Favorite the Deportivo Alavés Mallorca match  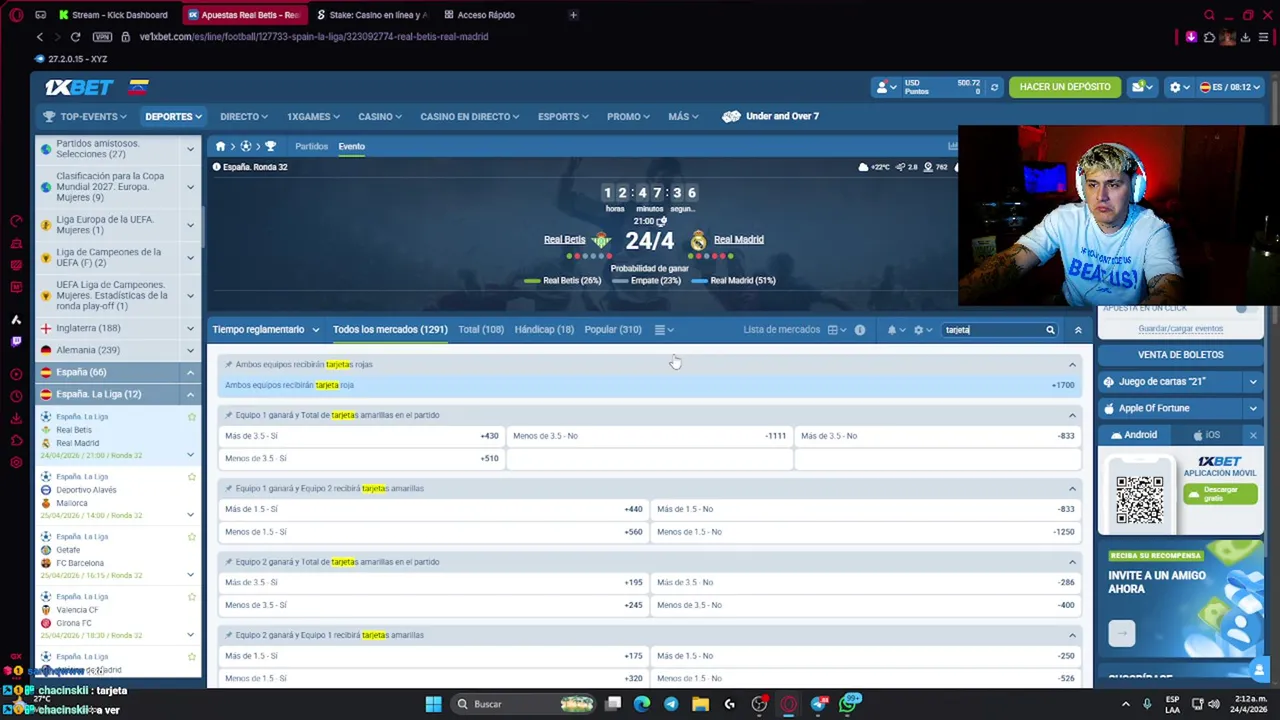[x=192, y=477]
